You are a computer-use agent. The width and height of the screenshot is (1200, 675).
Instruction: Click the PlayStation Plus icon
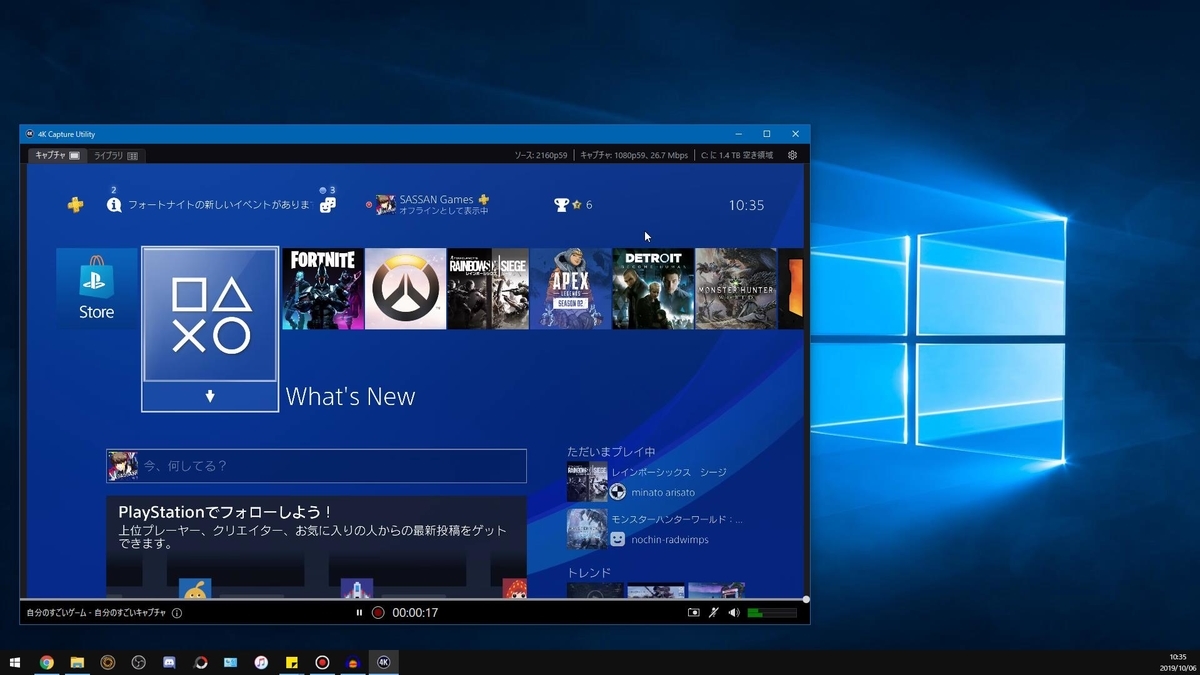pyautogui.click(x=76, y=204)
